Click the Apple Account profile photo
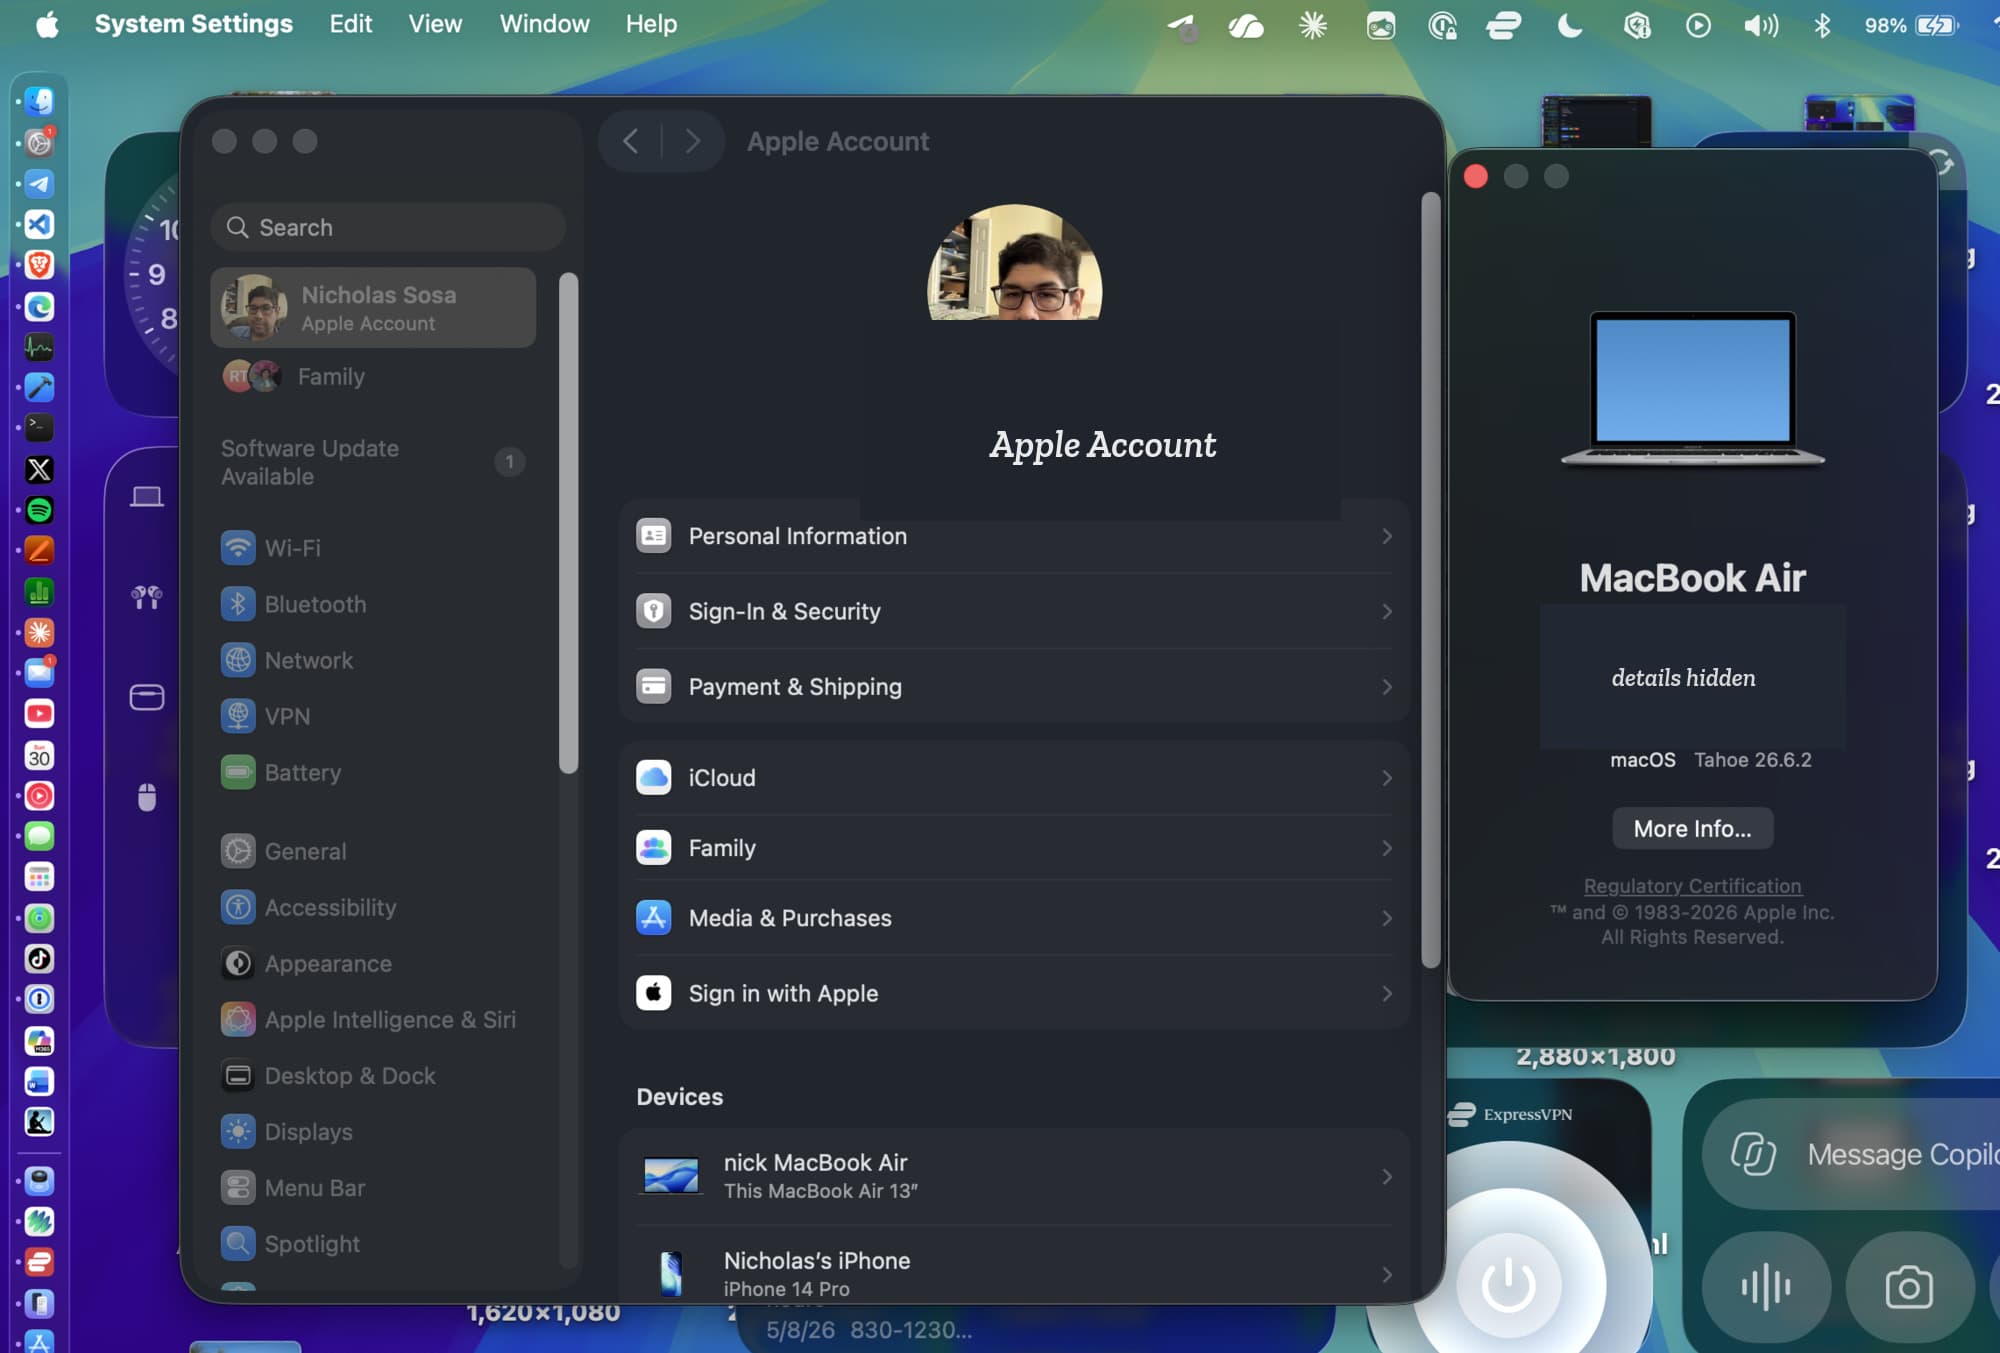The width and height of the screenshot is (2000, 1353). (1014, 263)
